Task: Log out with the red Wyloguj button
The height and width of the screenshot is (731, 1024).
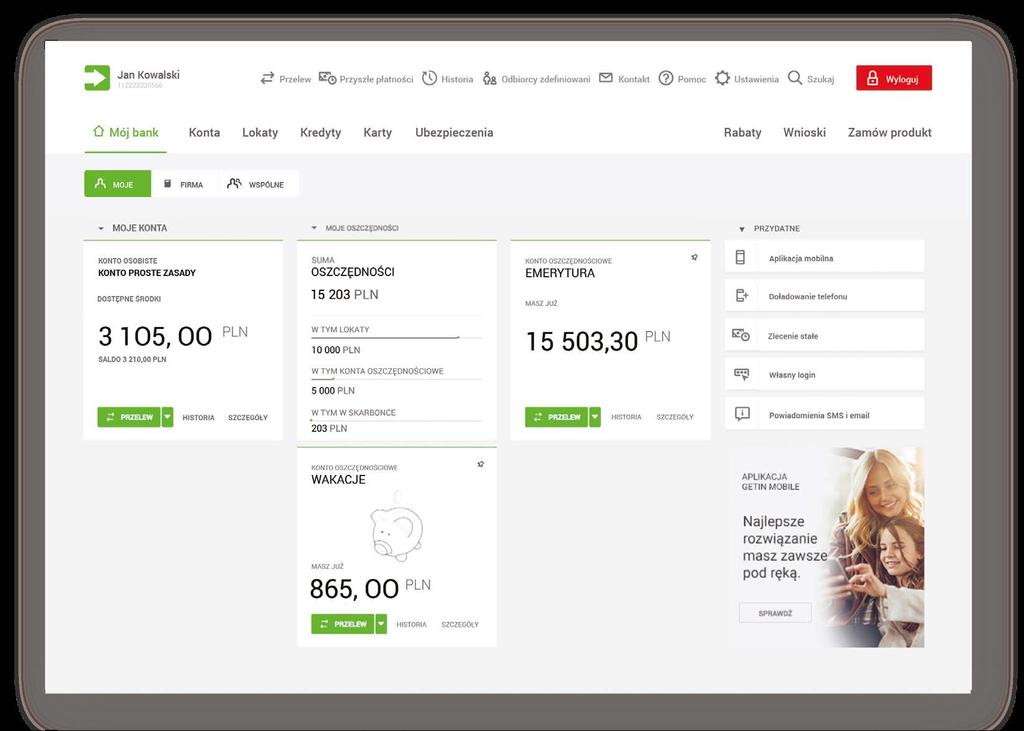Action: click(894, 78)
